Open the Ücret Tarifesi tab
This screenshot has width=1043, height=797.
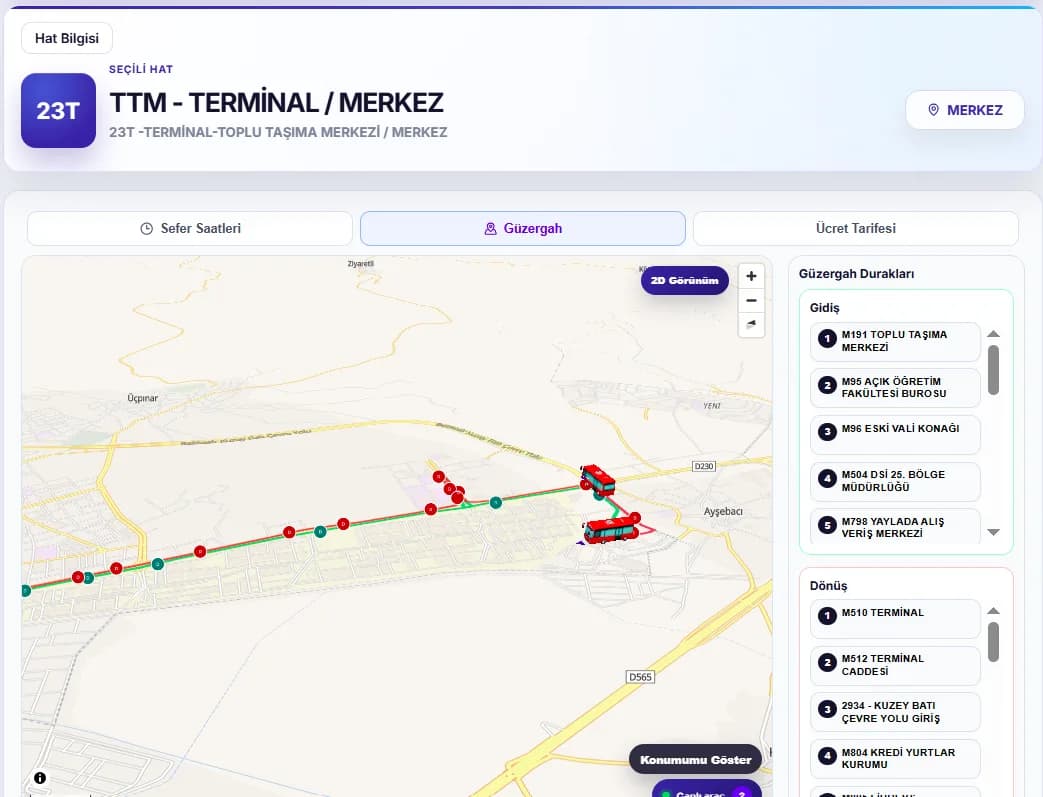pyautogui.click(x=855, y=228)
